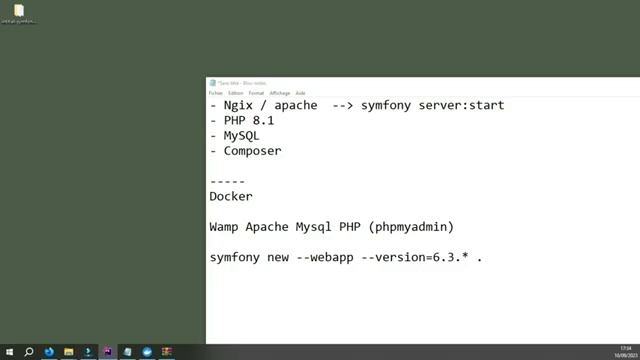Screen dimensions: 640x360
Task: Open the Edition menu in Notepad
Action: [236, 93]
